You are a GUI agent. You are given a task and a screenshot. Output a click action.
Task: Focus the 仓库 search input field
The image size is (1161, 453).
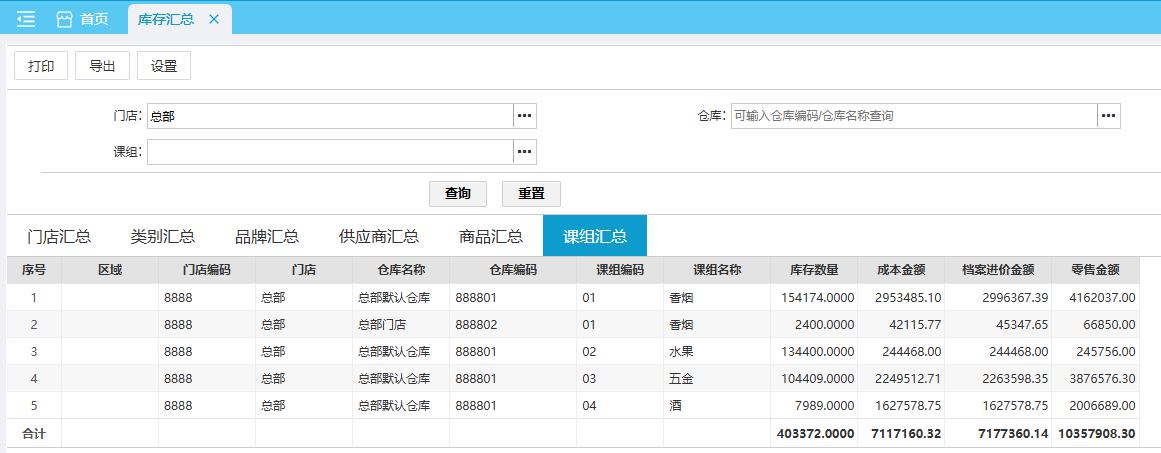pos(913,116)
